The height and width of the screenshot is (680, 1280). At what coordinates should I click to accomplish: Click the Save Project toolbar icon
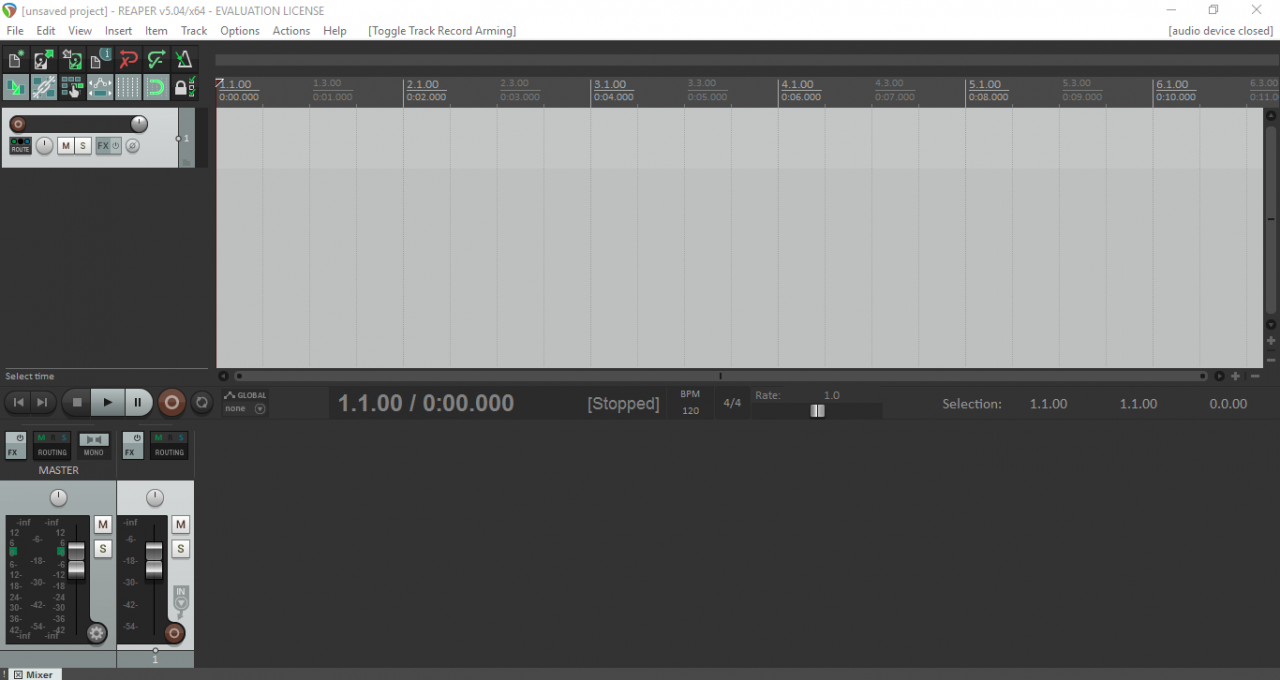[x=72, y=60]
